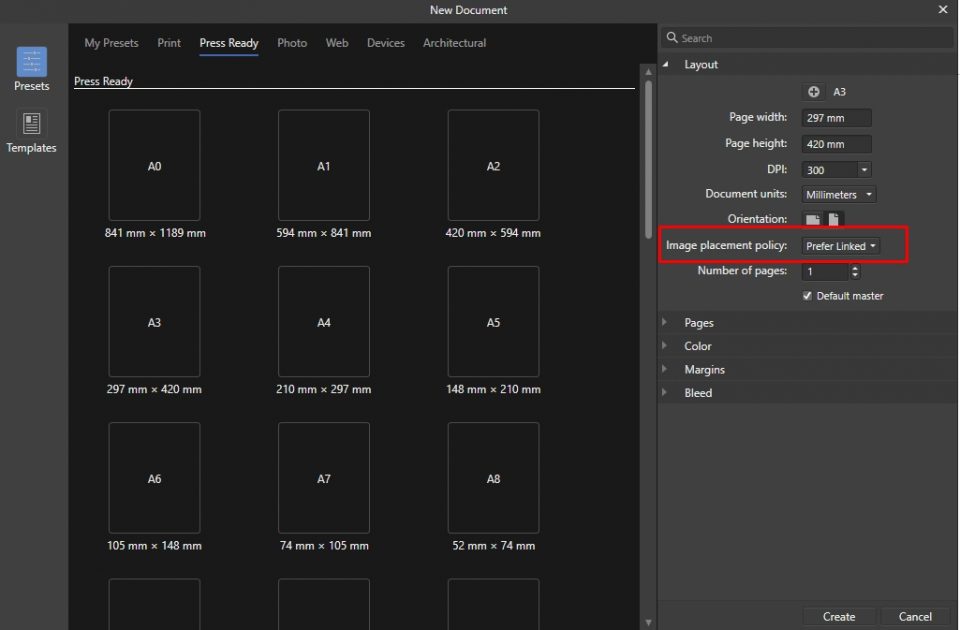This screenshot has height=630, width=960.
Task: Expand the Margins section
Action: click(704, 370)
